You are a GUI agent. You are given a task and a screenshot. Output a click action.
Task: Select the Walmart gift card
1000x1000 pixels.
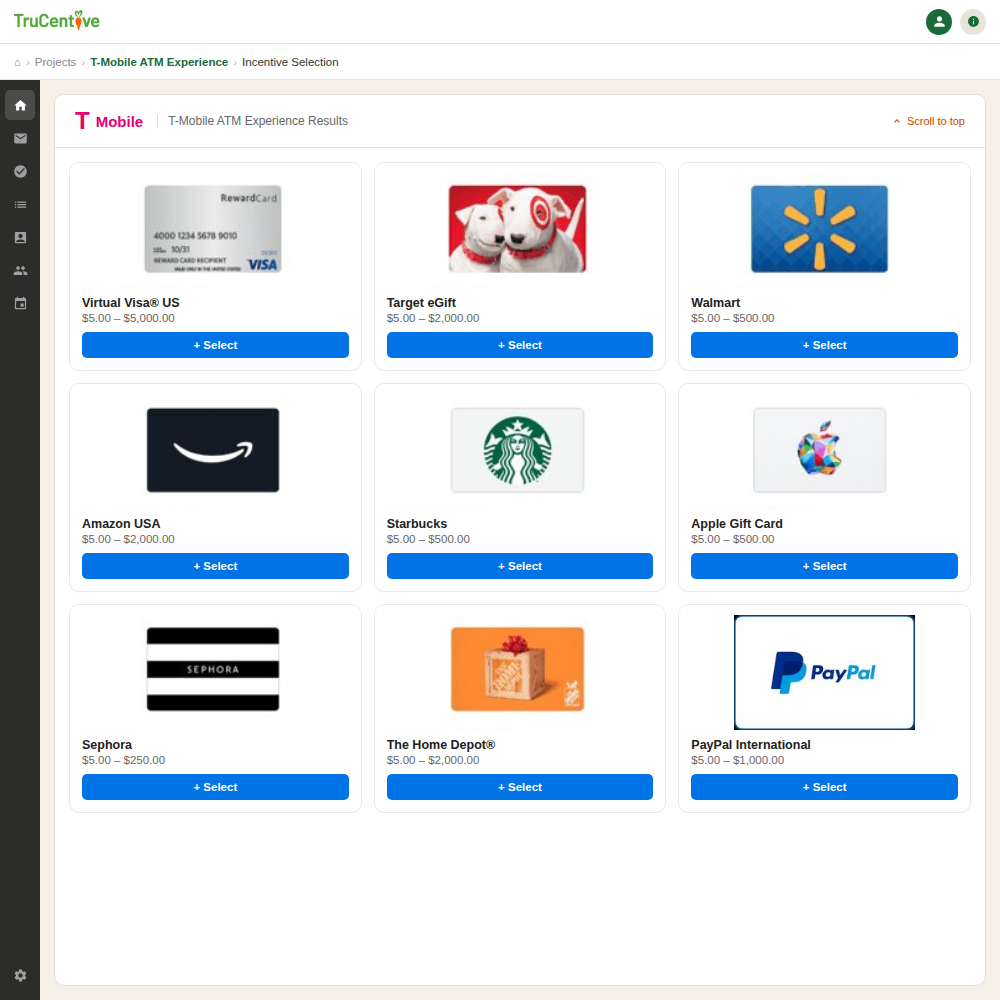tap(825, 345)
